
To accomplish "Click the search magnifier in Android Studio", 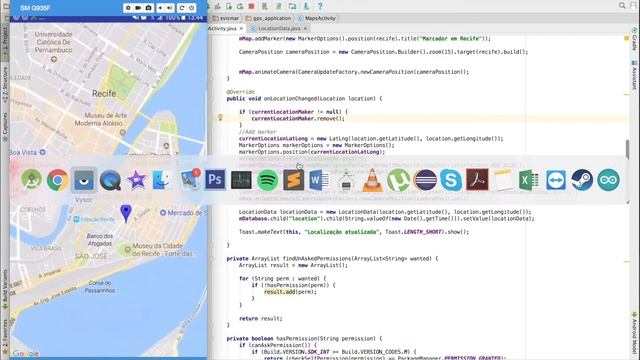I will point(622,6).
